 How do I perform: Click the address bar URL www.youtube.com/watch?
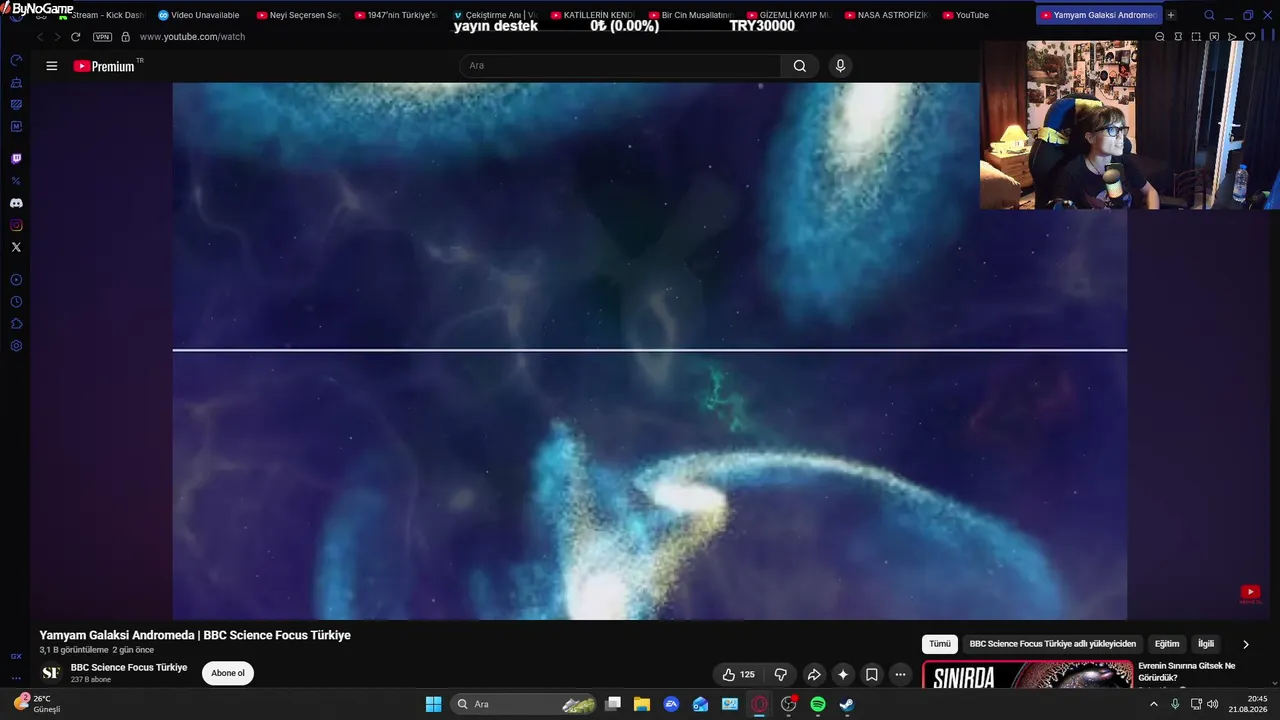192,37
